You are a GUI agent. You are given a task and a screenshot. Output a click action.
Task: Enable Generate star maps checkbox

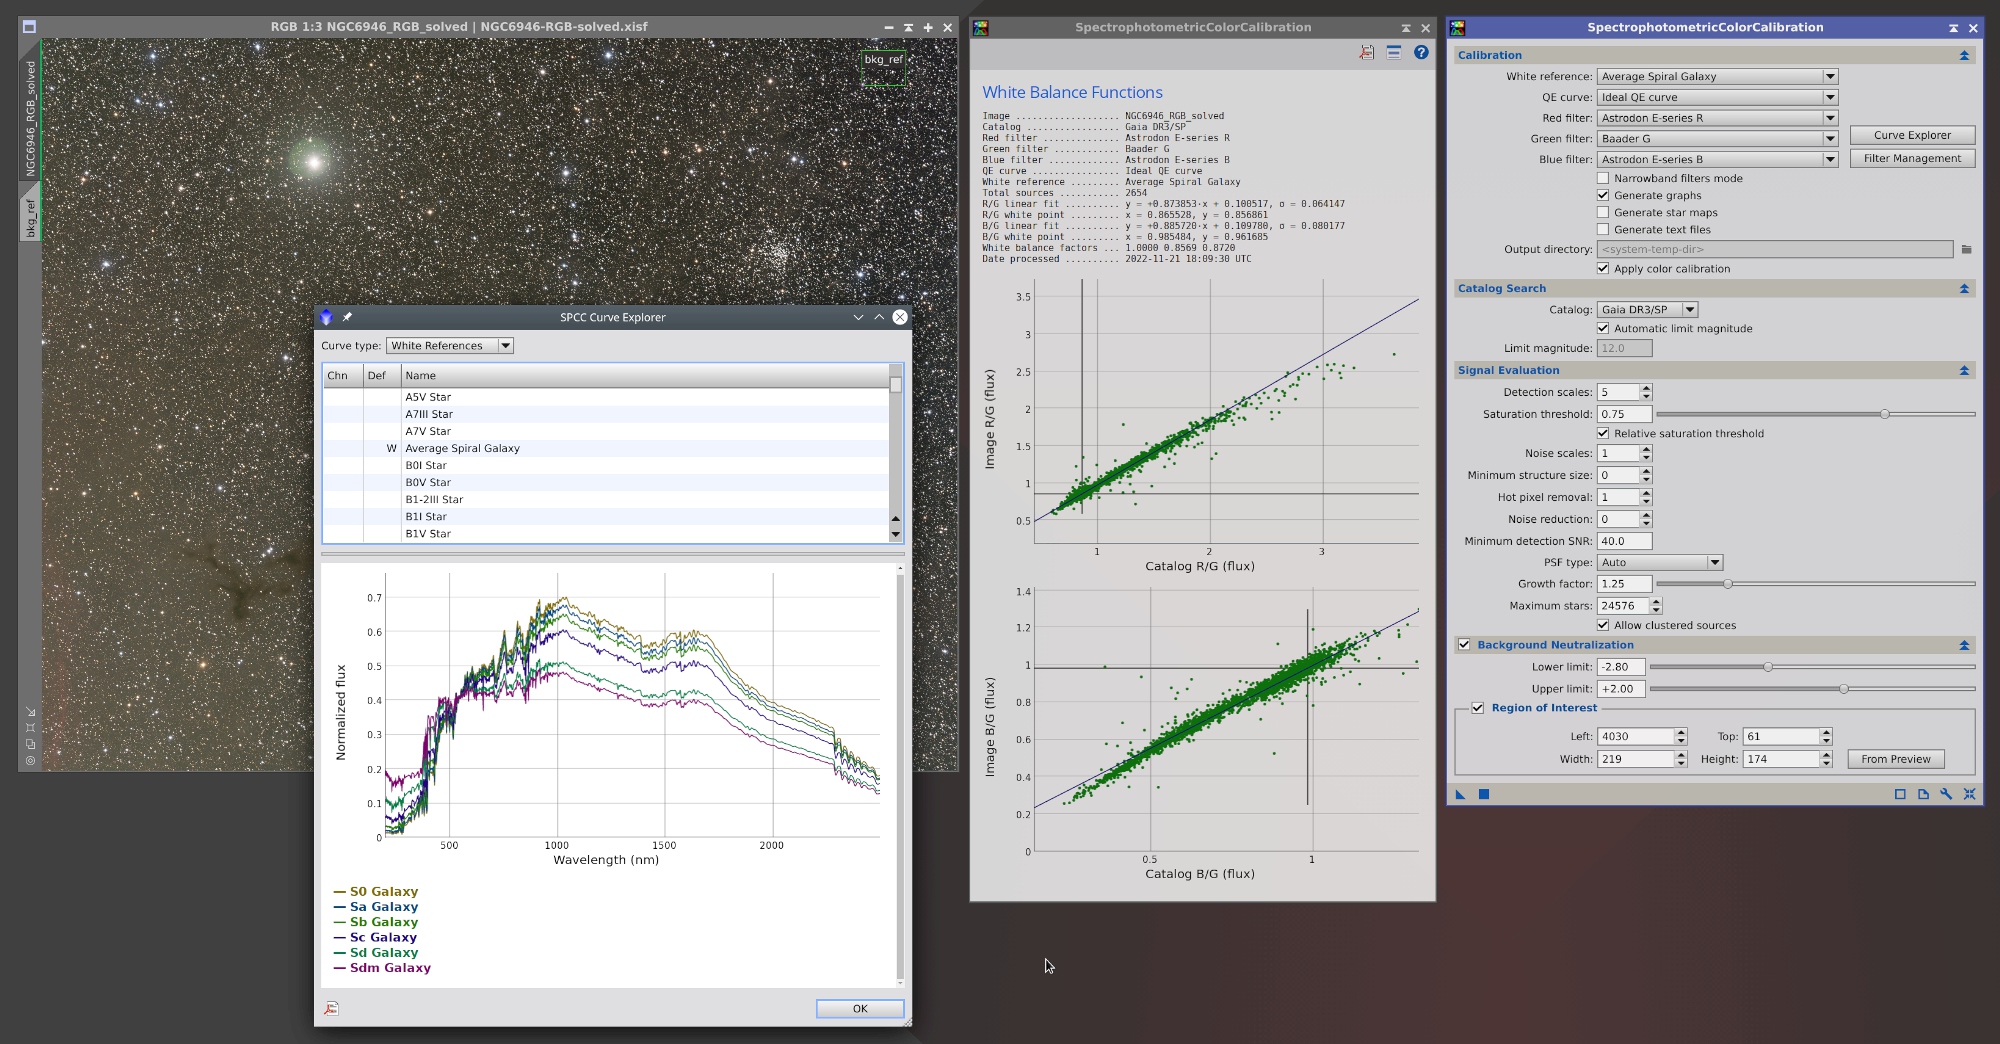[1603, 212]
